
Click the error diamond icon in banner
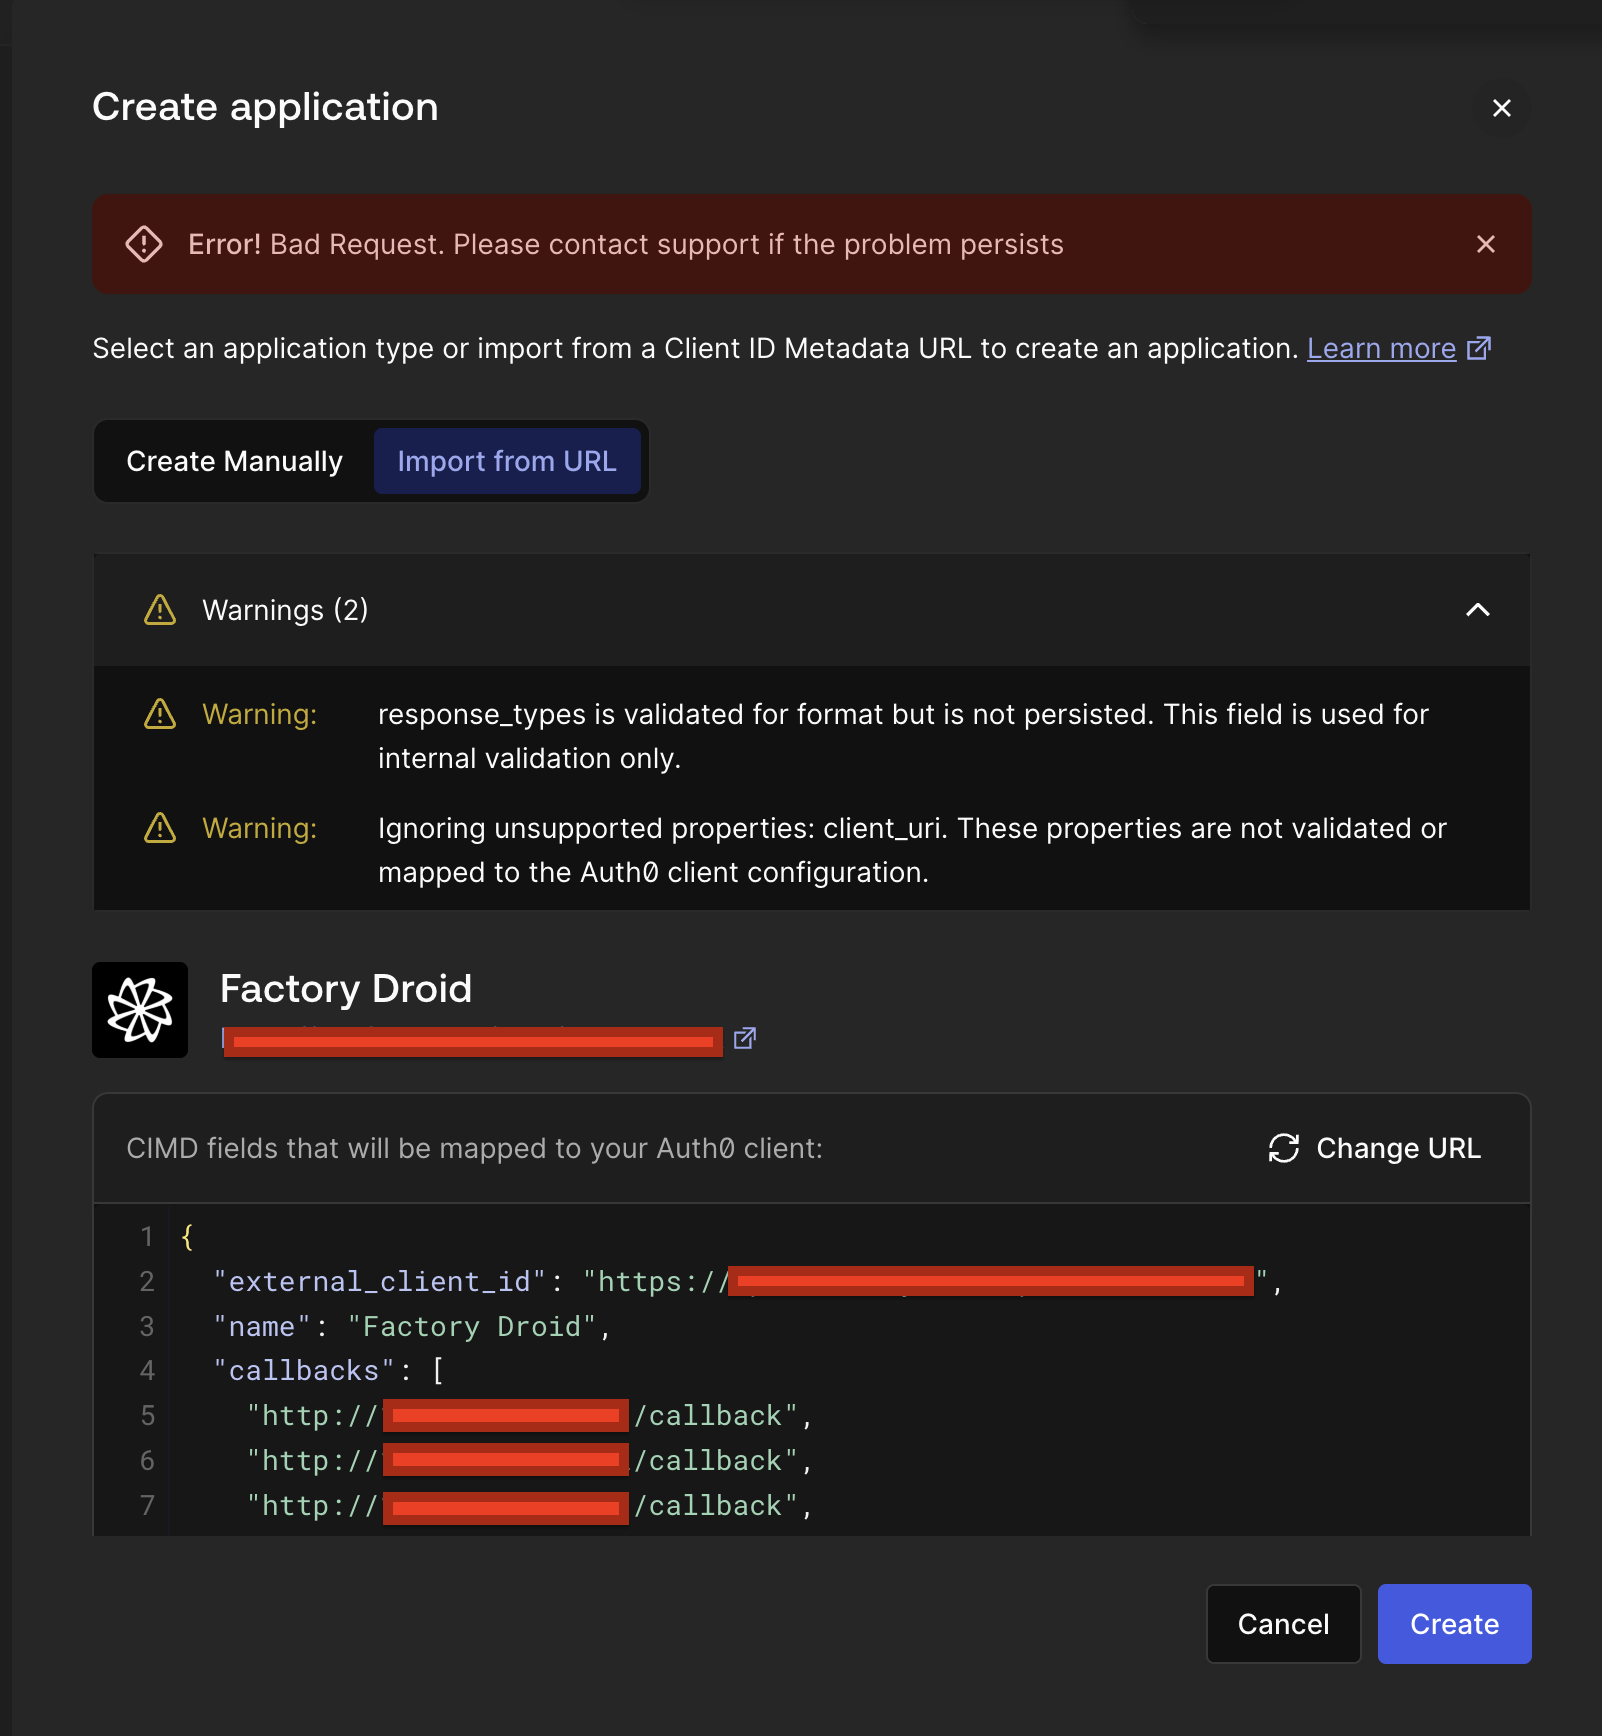coord(144,244)
